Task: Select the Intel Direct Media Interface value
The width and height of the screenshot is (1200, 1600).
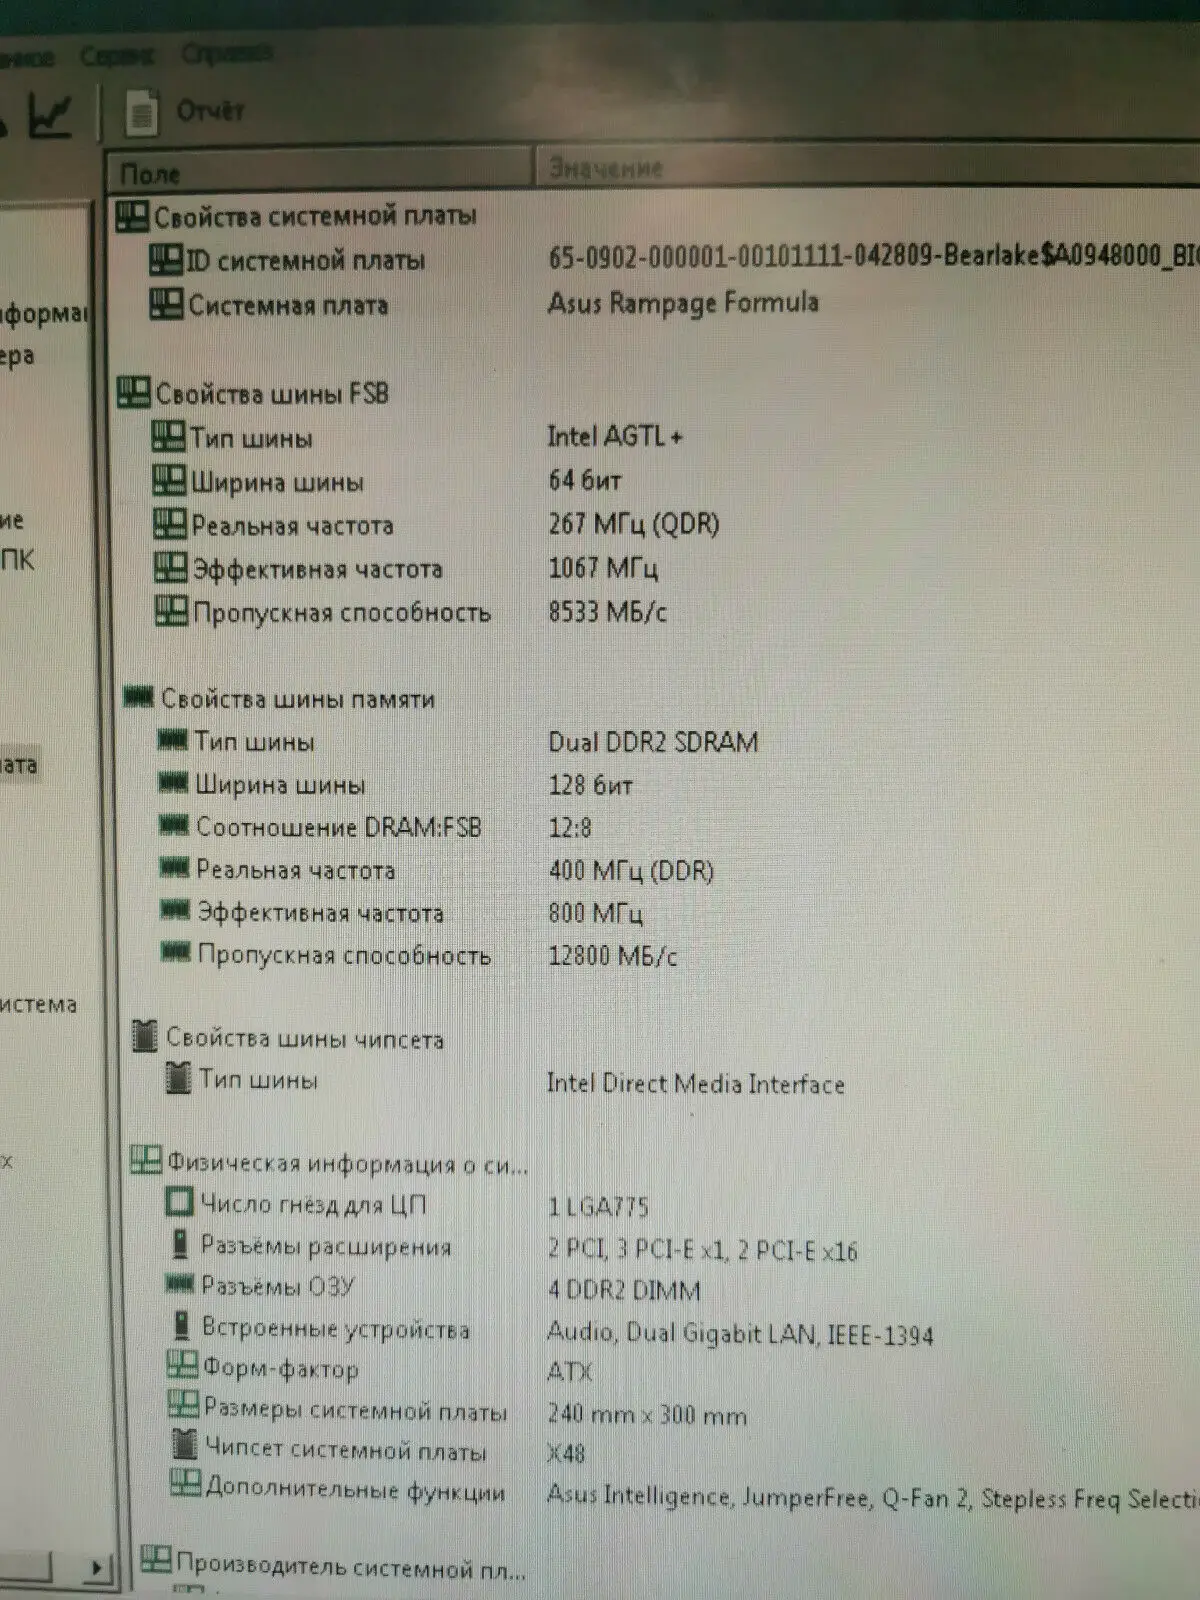Action: [x=695, y=1084]
